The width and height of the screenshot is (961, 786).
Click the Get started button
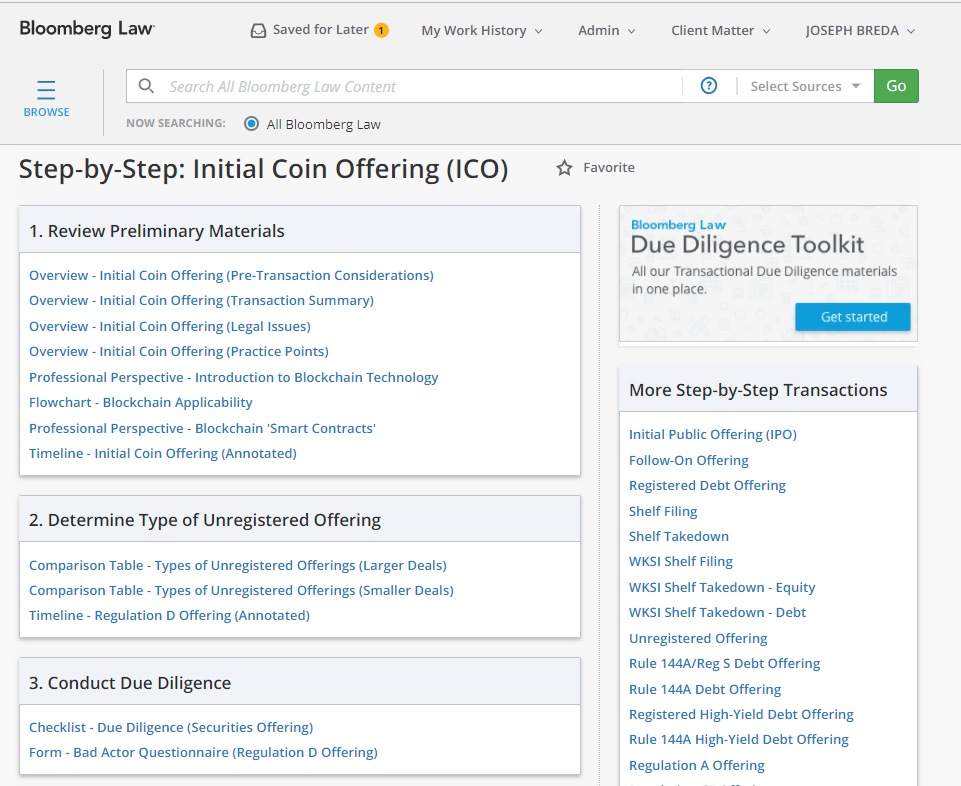853,317
